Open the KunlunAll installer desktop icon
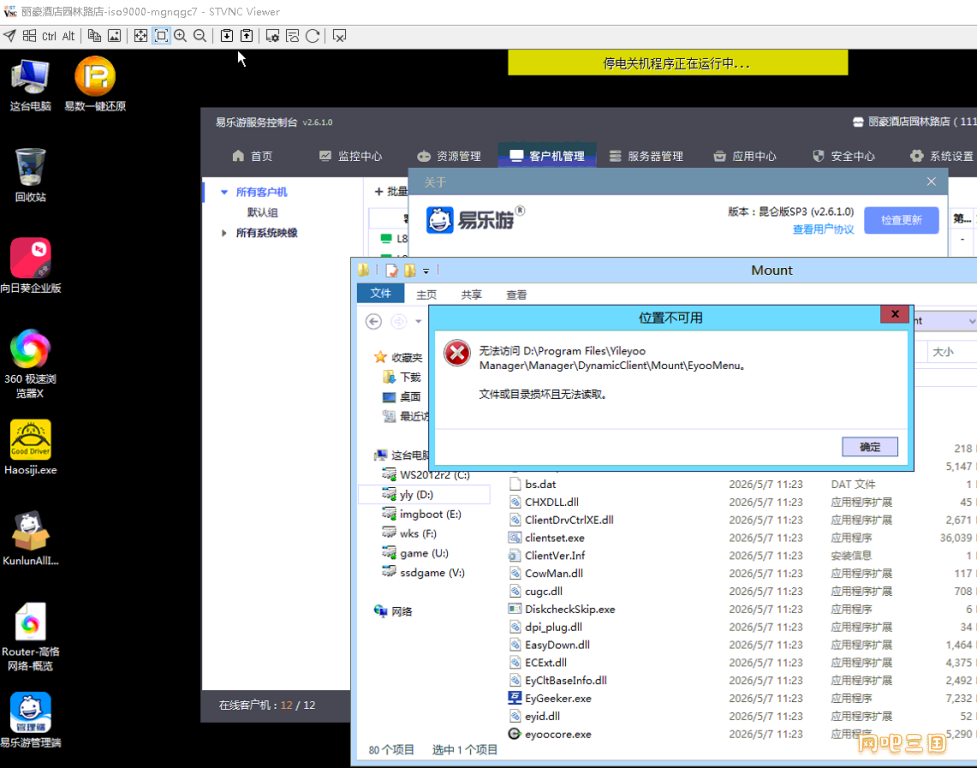The width and height of the screenshot is (977, 768). click(x=31, y=539)
